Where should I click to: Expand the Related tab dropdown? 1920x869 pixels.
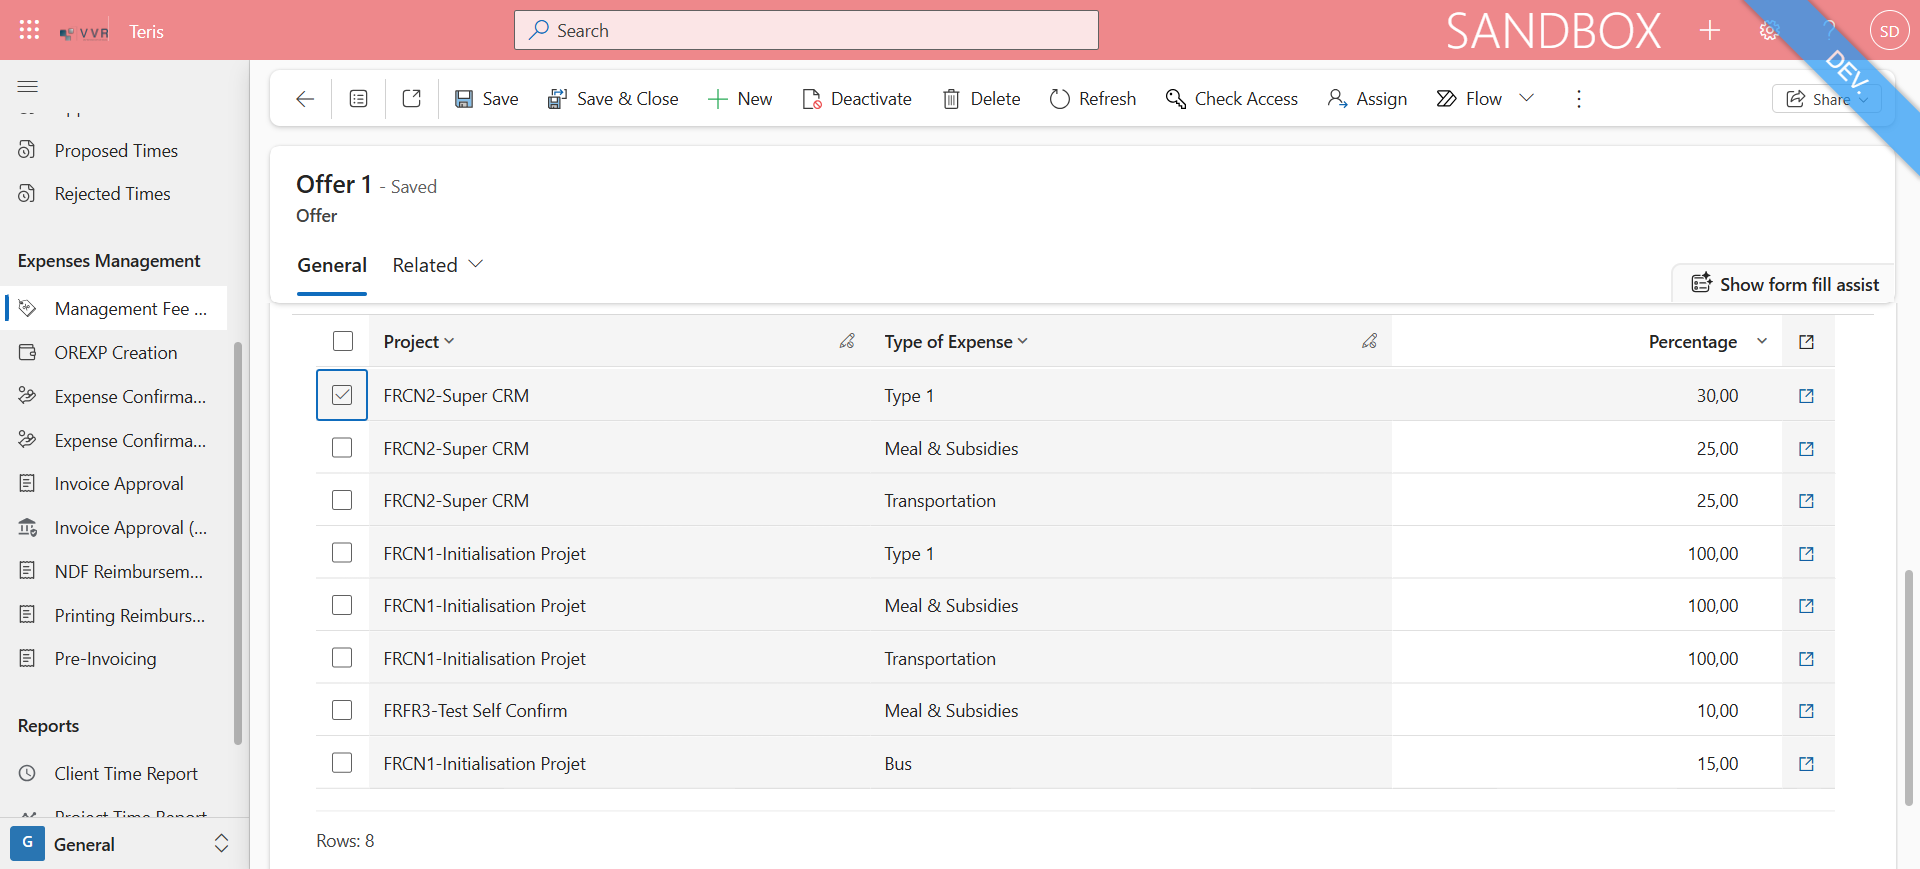click(438, 265)
